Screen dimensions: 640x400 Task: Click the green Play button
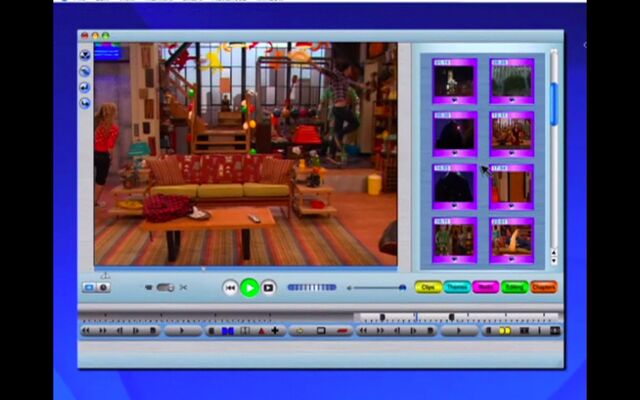tap(250, 288)
